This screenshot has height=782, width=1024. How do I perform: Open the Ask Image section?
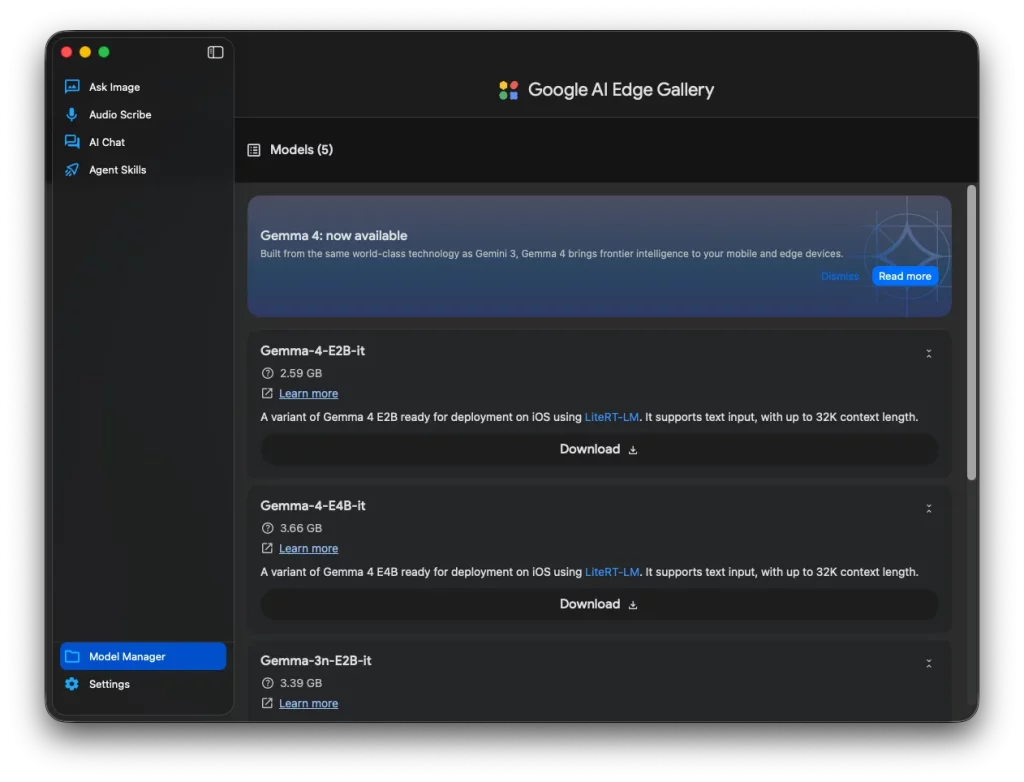143,87
